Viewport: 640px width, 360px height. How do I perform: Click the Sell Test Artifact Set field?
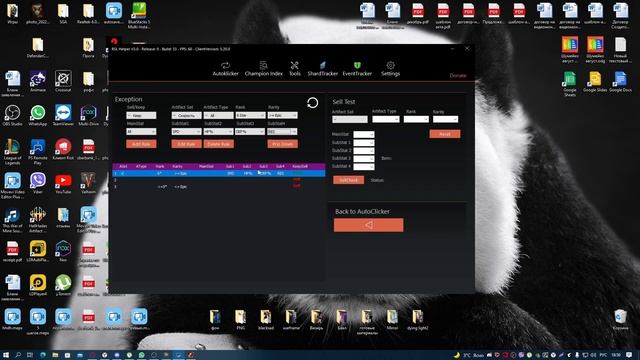[350, 119]
